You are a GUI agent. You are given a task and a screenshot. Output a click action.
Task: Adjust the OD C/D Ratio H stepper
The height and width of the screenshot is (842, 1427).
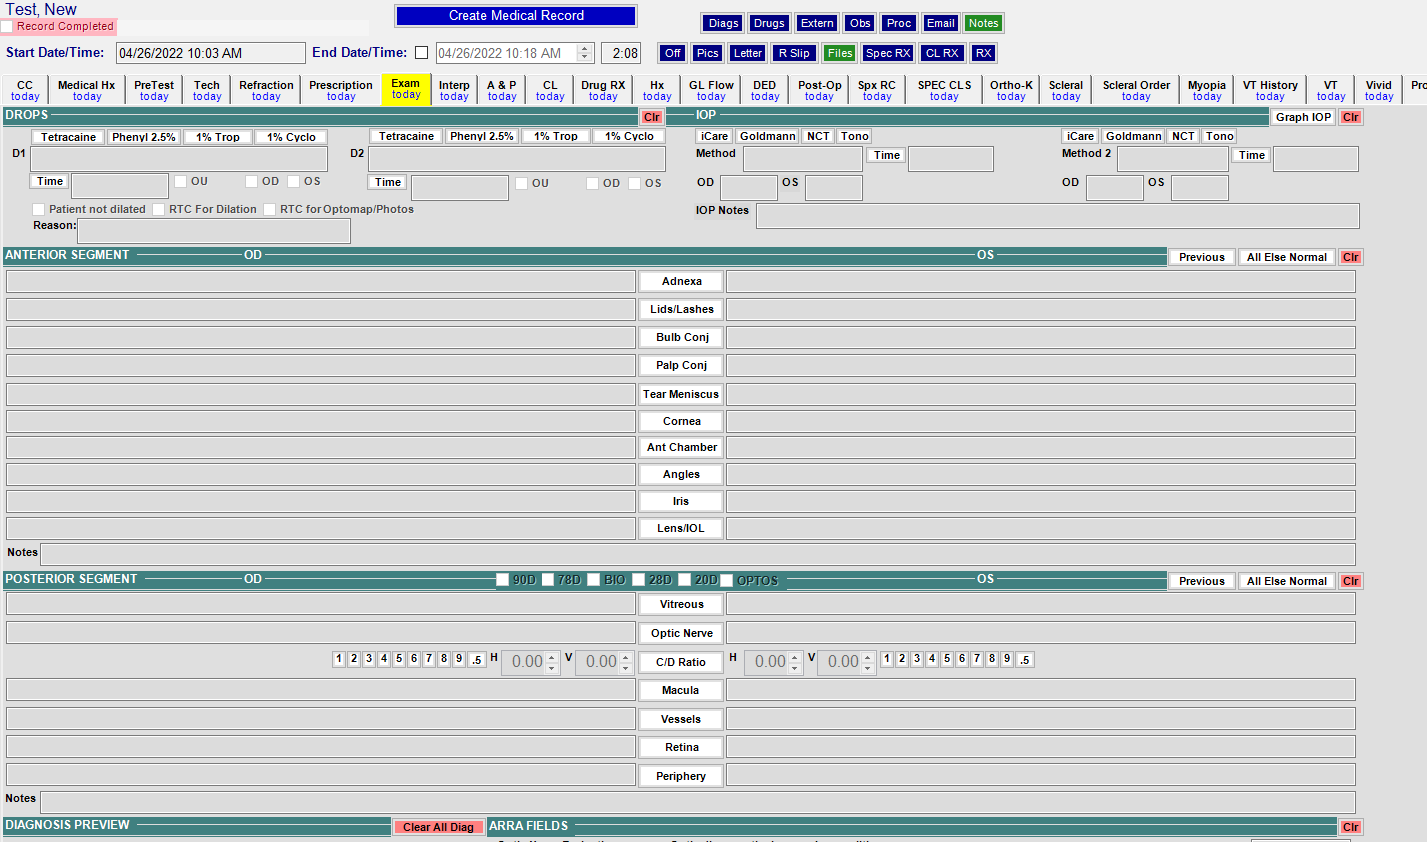pos(551,662)
